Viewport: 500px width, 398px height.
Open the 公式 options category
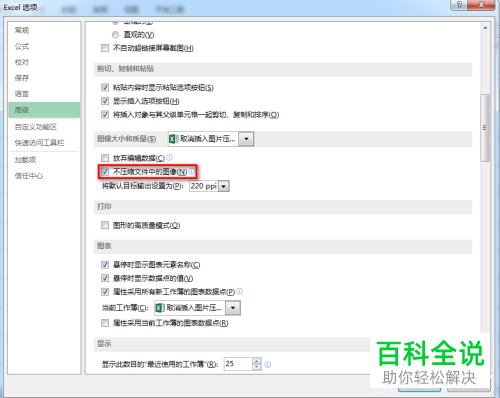click(x=22, y=46)
